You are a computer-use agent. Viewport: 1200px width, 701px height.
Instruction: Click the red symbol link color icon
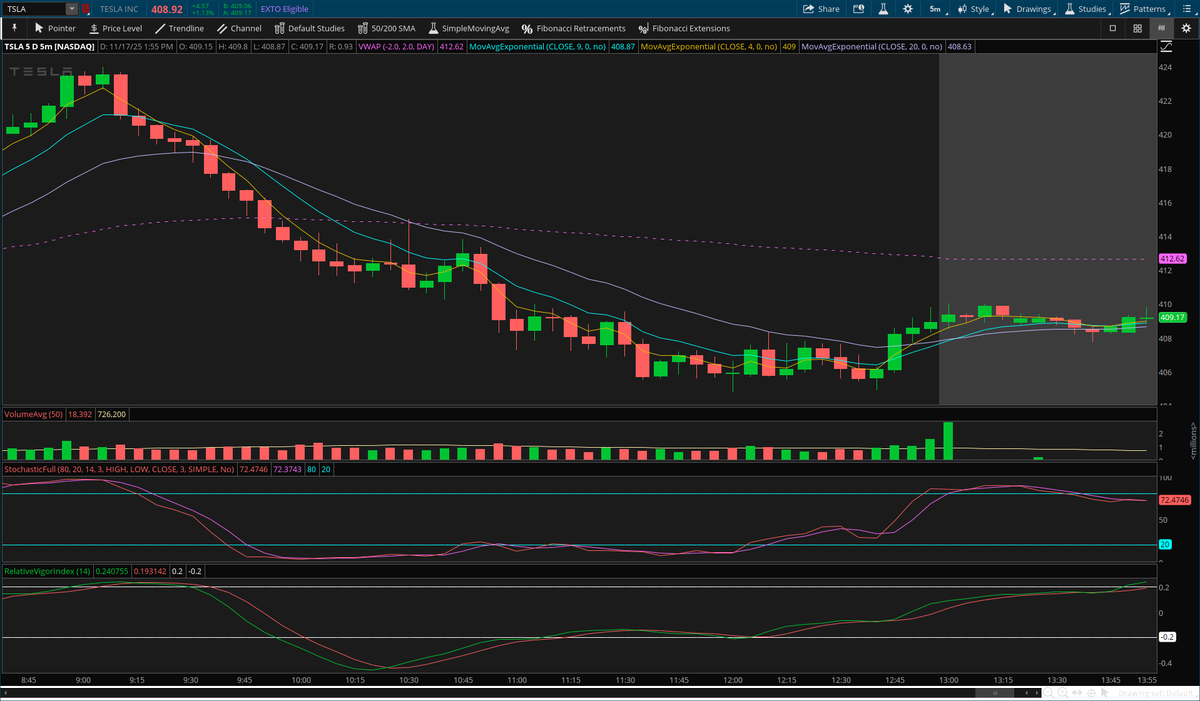point(85,8)
